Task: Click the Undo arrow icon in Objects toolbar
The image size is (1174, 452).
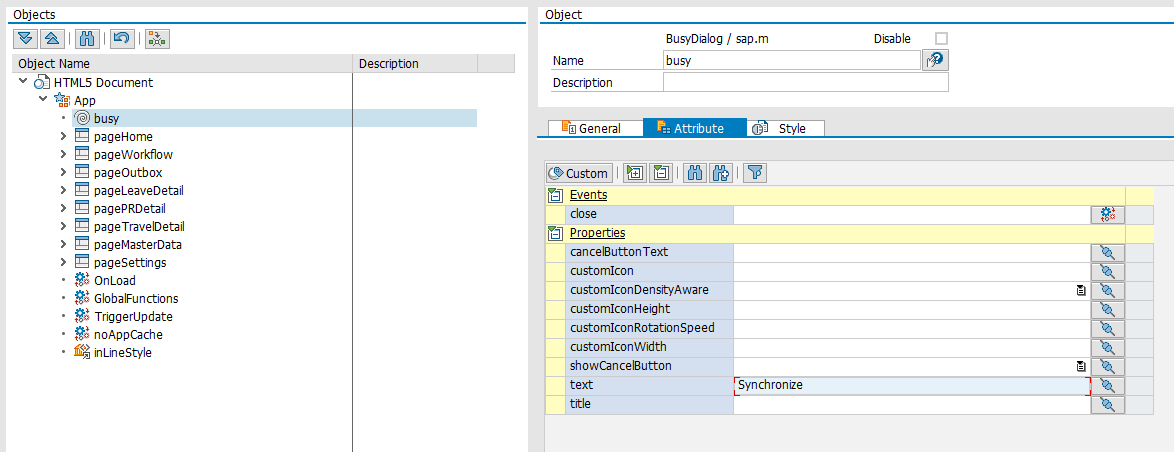Action: coord(121,39)
